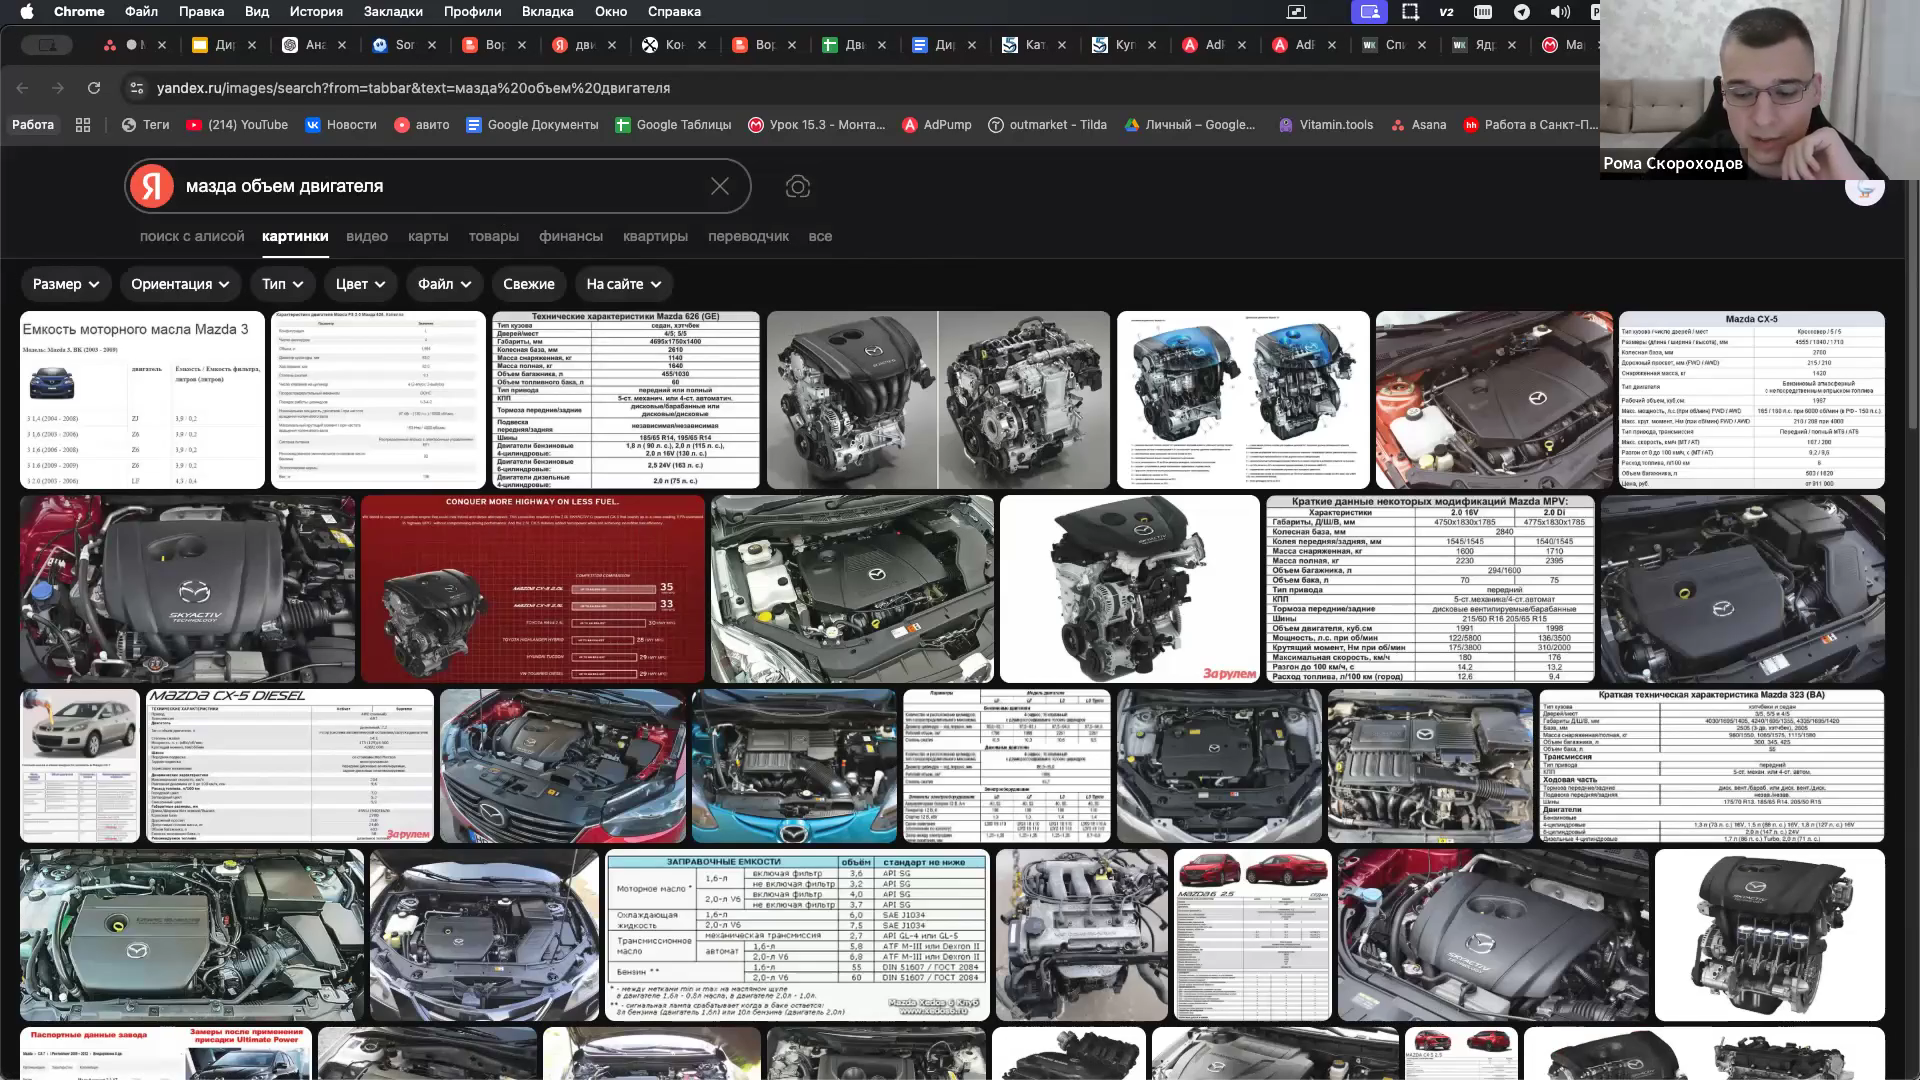Open outmarket - Tilda bookmark
This screenshot has width=1920, height=1080.
pyautogui.click(x=1047, y=125)
